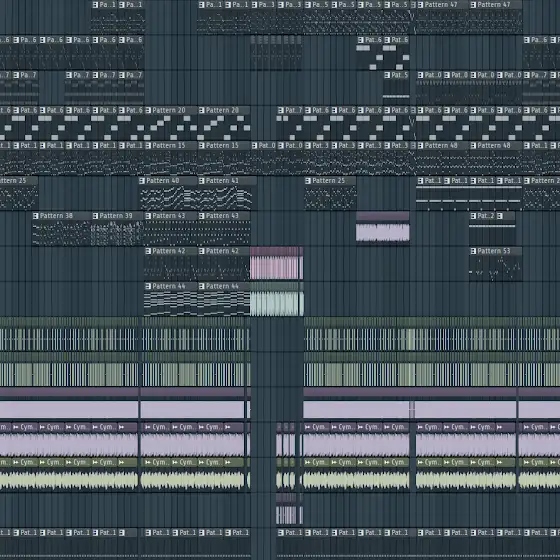The height and width of the screenshot is (560, 560).
Task: Select the pink audio clip beside Pattern 42
Action: coord(276,263)
